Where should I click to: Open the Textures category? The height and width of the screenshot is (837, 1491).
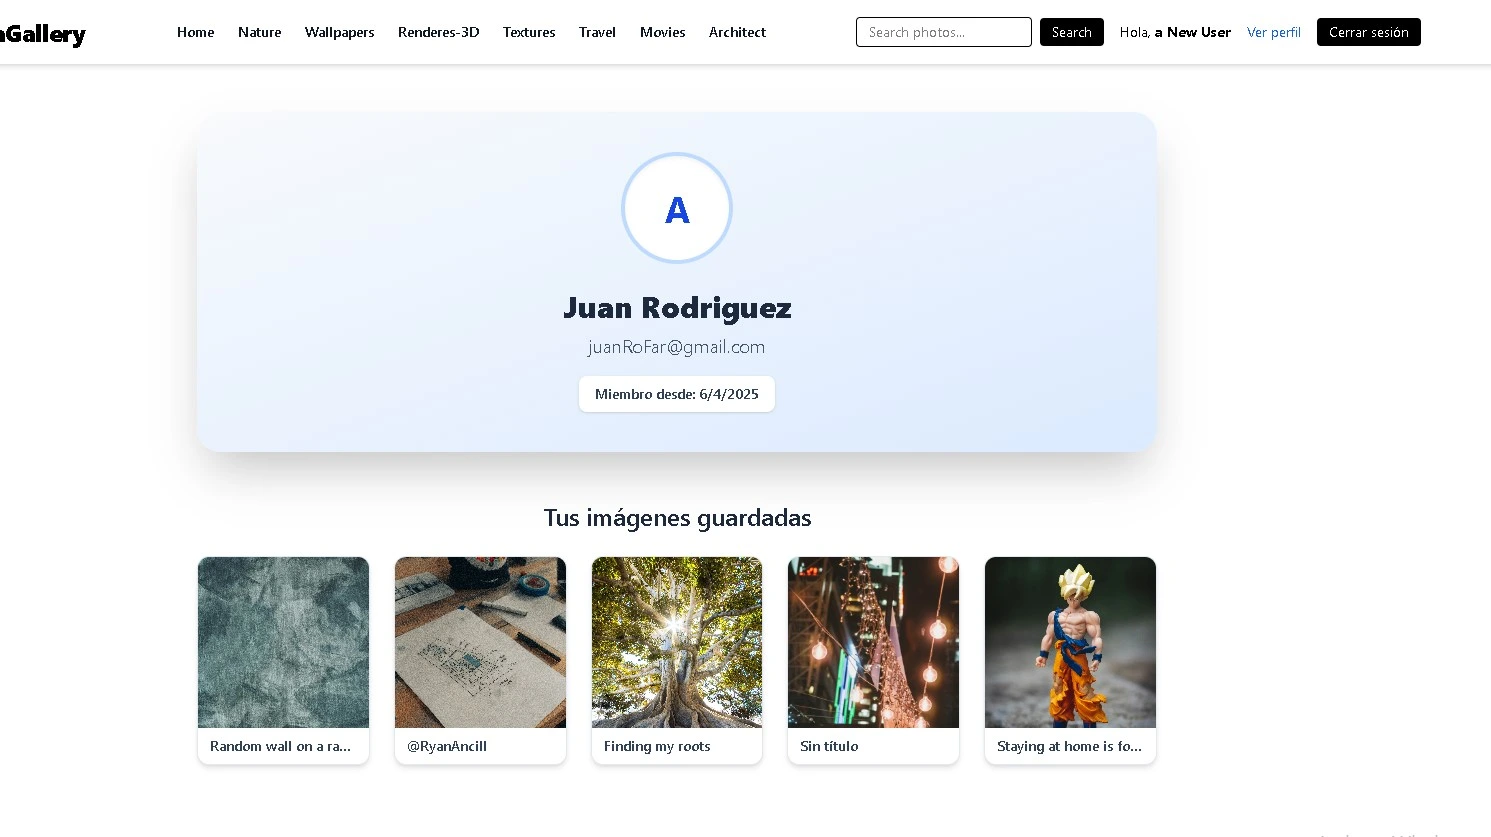pyautogui.click(x=529, y=32)
